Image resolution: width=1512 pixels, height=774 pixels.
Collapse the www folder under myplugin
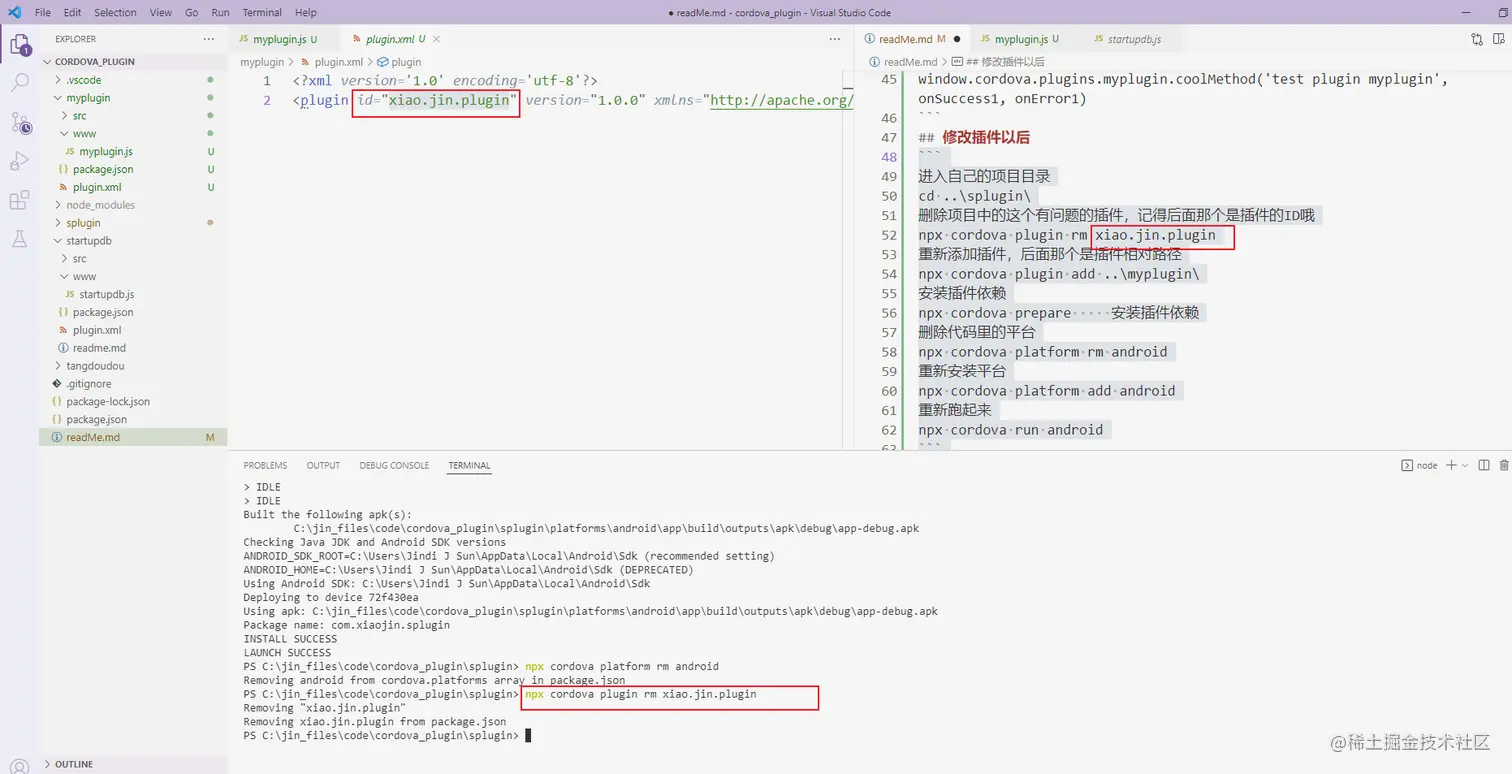[133, 133]
